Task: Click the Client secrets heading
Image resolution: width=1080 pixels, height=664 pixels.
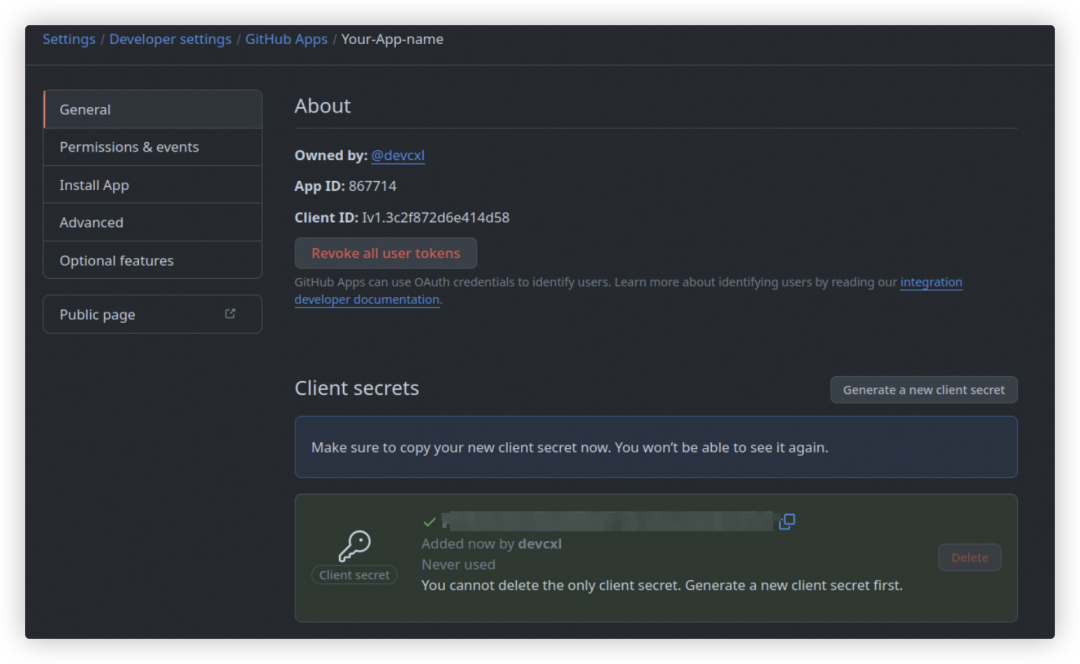Action: point(357,388)
